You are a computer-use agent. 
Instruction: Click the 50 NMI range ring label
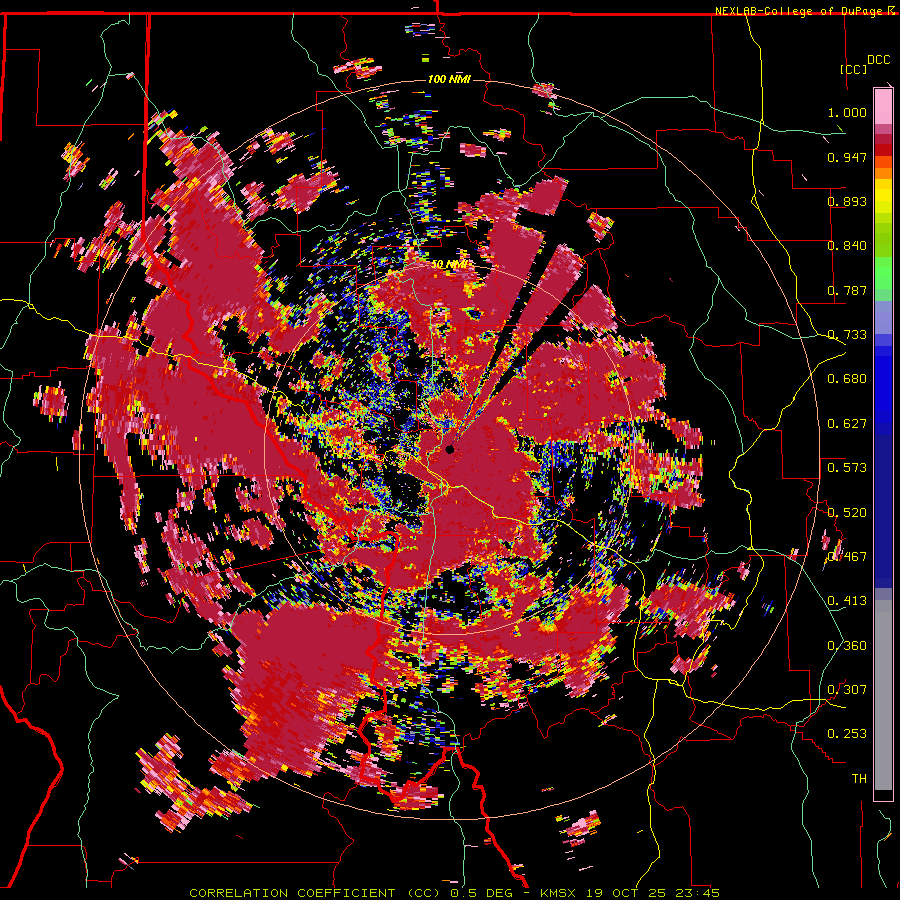pyautogui.click(x=449, y=265)
